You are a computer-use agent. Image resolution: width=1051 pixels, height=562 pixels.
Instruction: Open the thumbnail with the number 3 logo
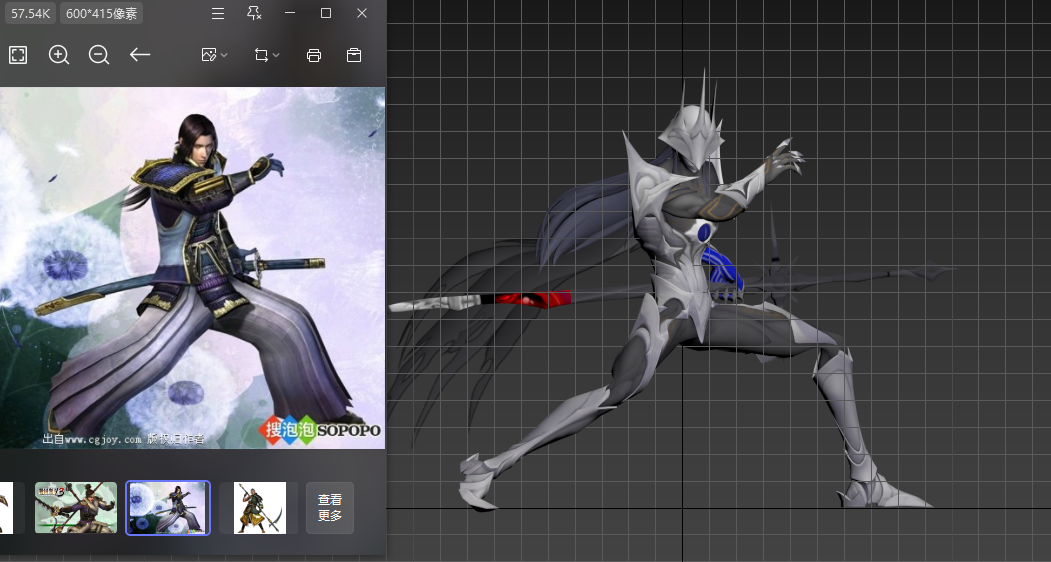(76, 508)
